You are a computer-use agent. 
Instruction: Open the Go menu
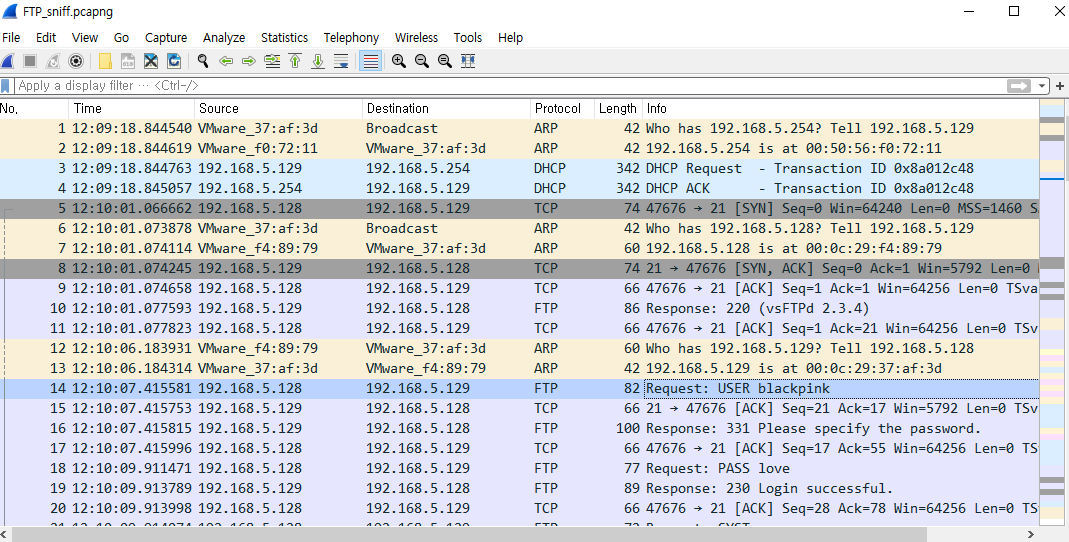coord(121,37)
